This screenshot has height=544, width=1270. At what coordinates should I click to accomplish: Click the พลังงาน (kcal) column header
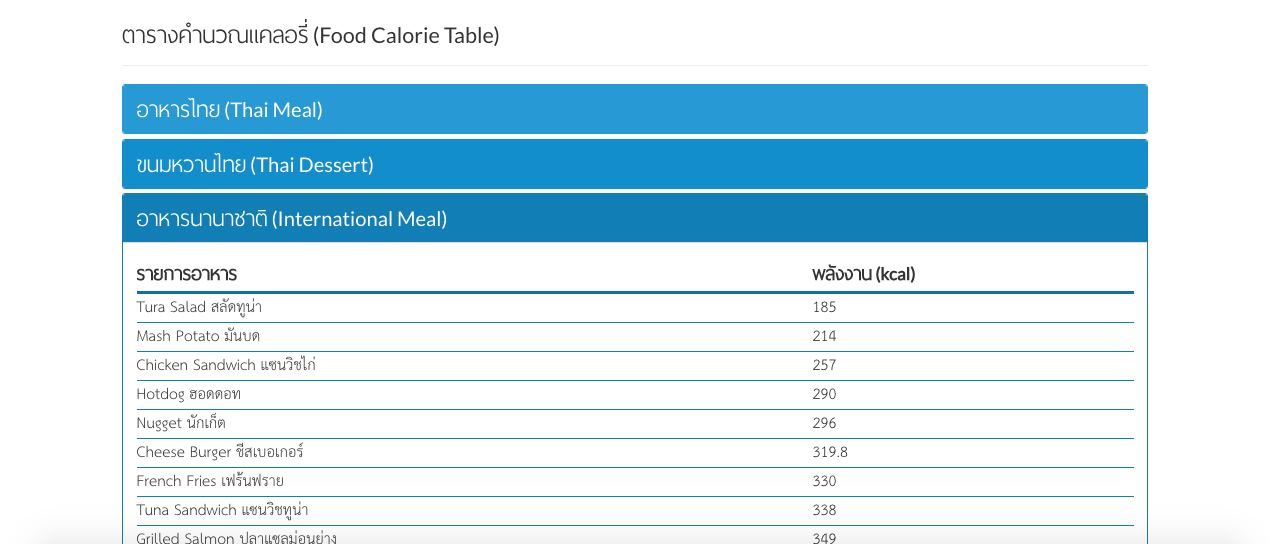click(864, 274)
